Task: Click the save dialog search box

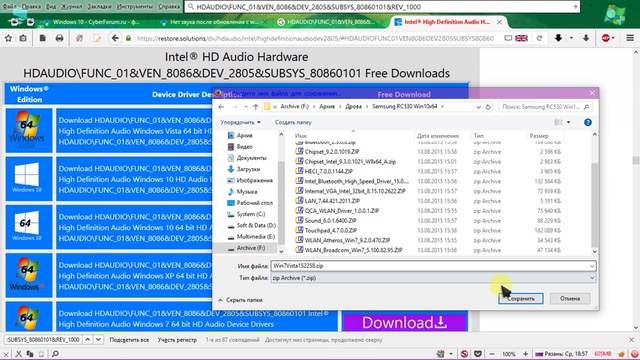Action: pyautogui.click(x=545, y=107)
